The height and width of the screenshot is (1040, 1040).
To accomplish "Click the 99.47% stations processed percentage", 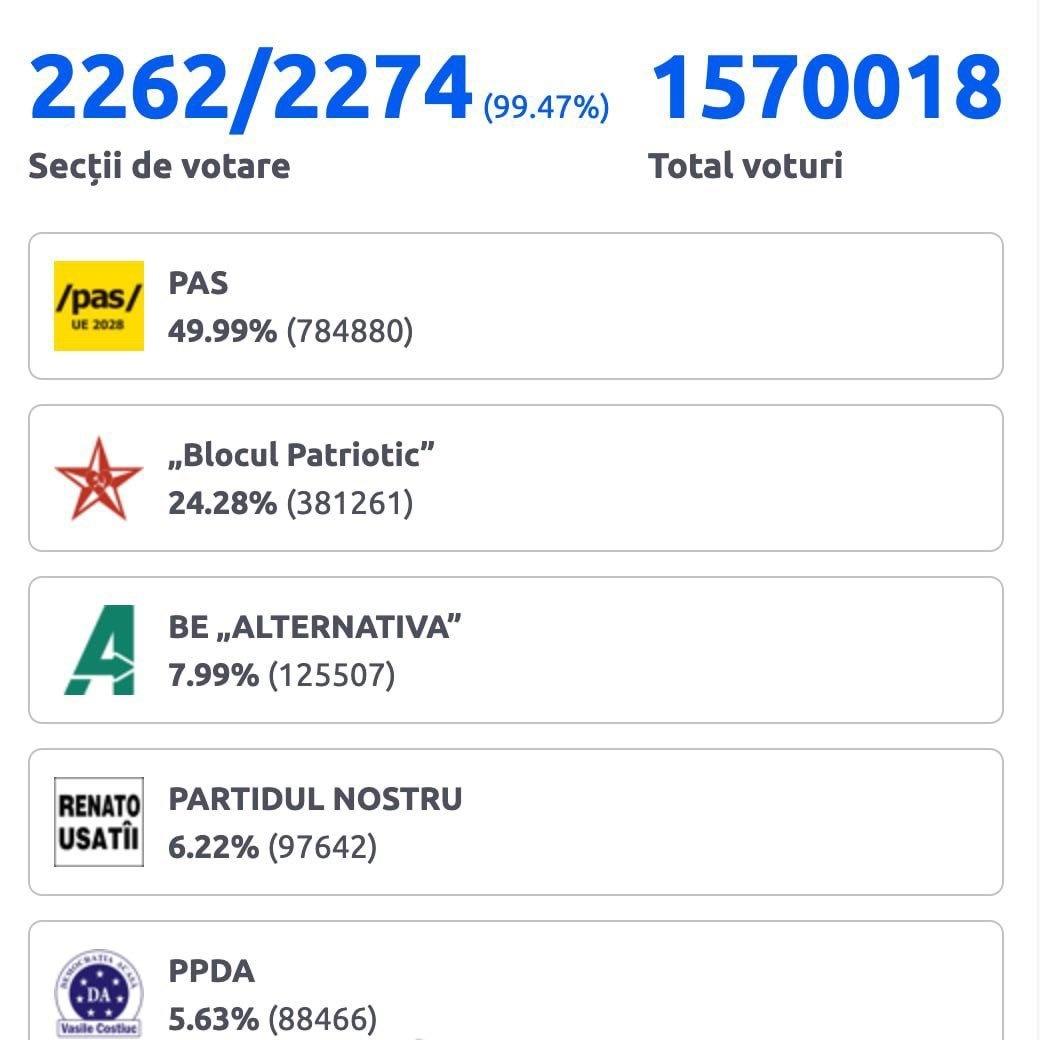I will pos(546,107).
